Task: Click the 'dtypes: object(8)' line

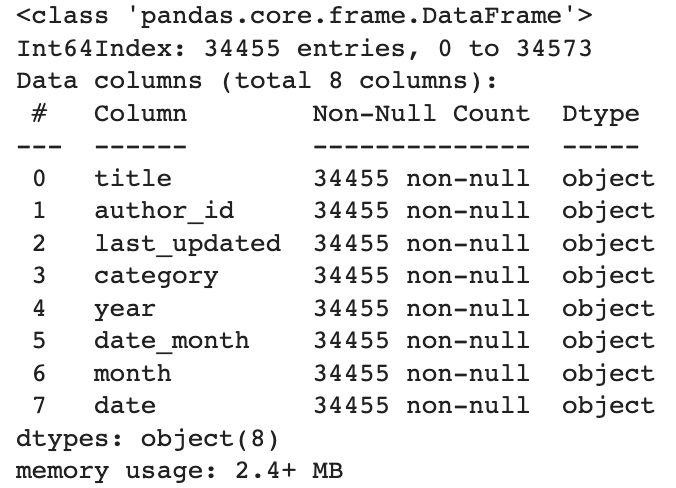Action: [x=148, y=438]
